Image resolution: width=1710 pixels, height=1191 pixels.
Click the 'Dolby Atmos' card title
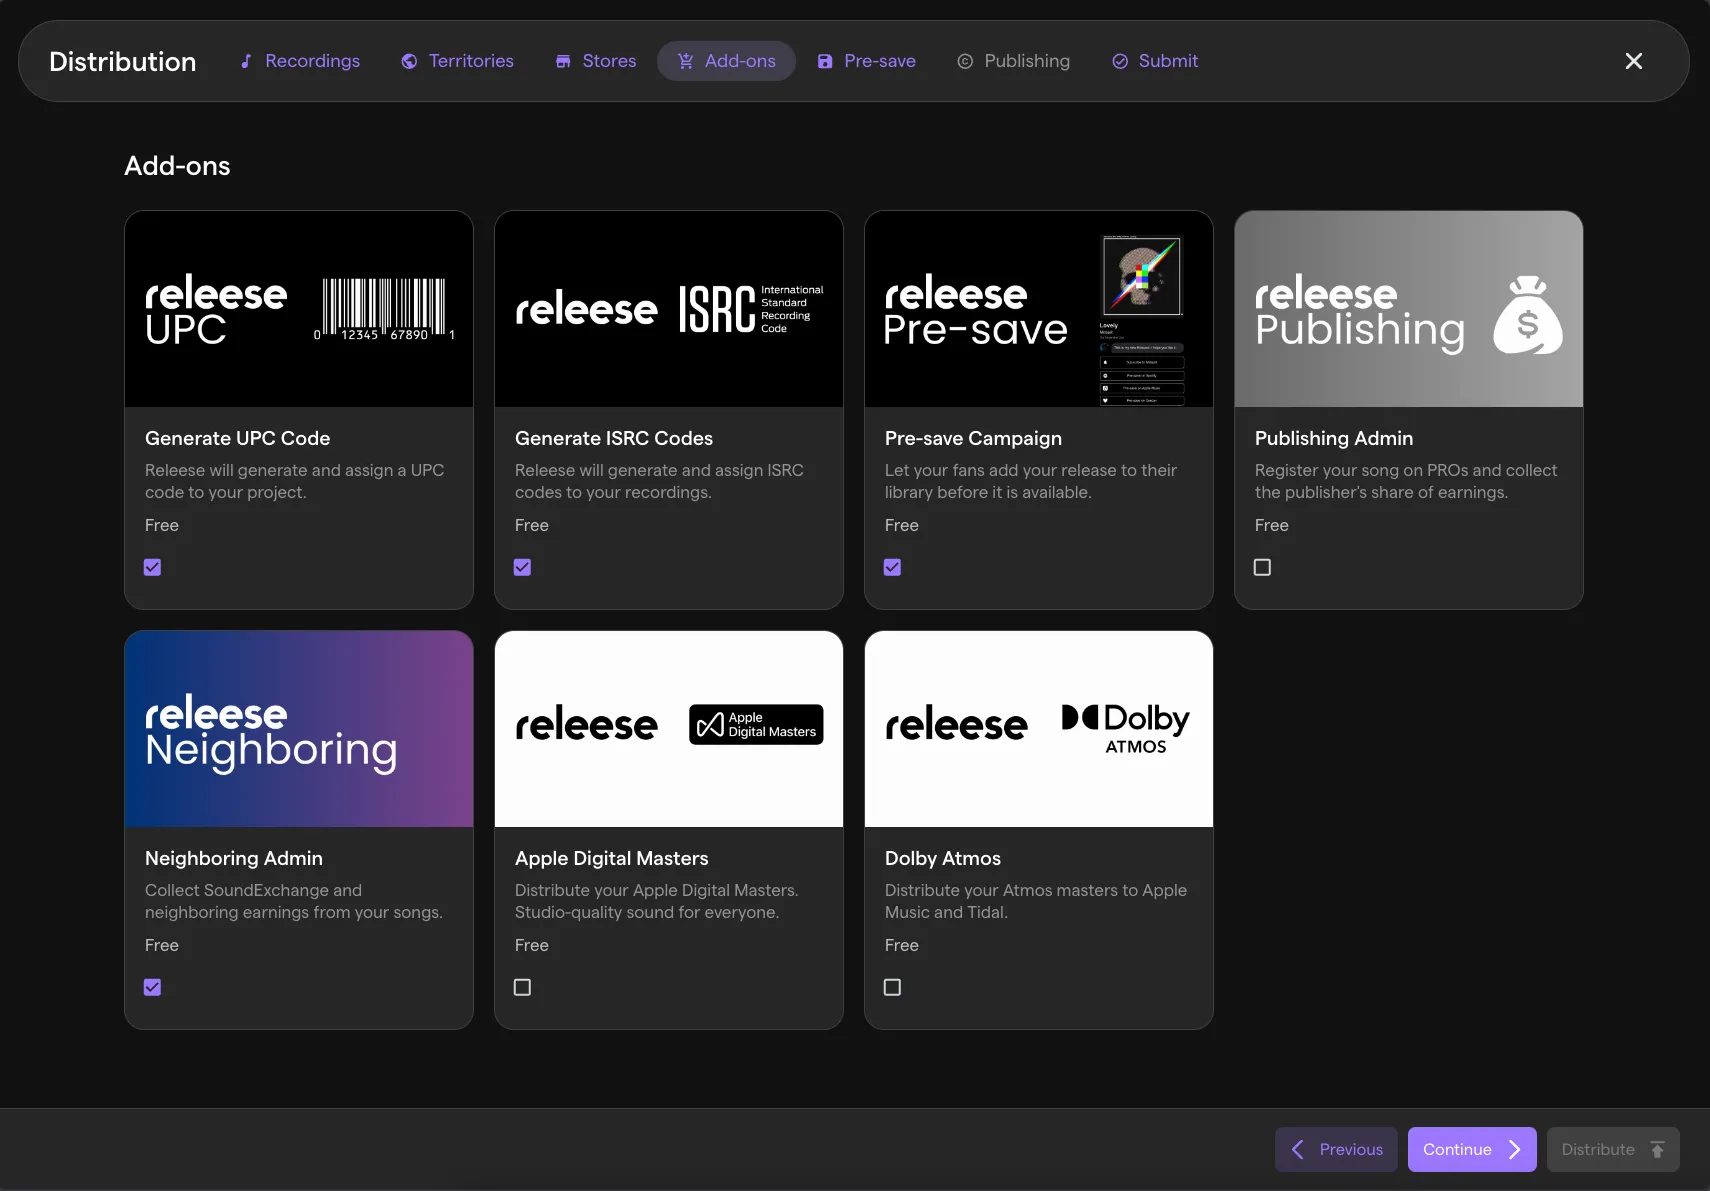(943, 858)
